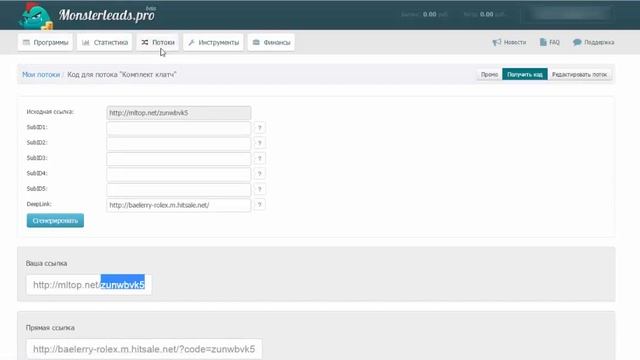Viewport: 640px width, 360px height.
Task: Select the Получить код tab
Action: 525,75
